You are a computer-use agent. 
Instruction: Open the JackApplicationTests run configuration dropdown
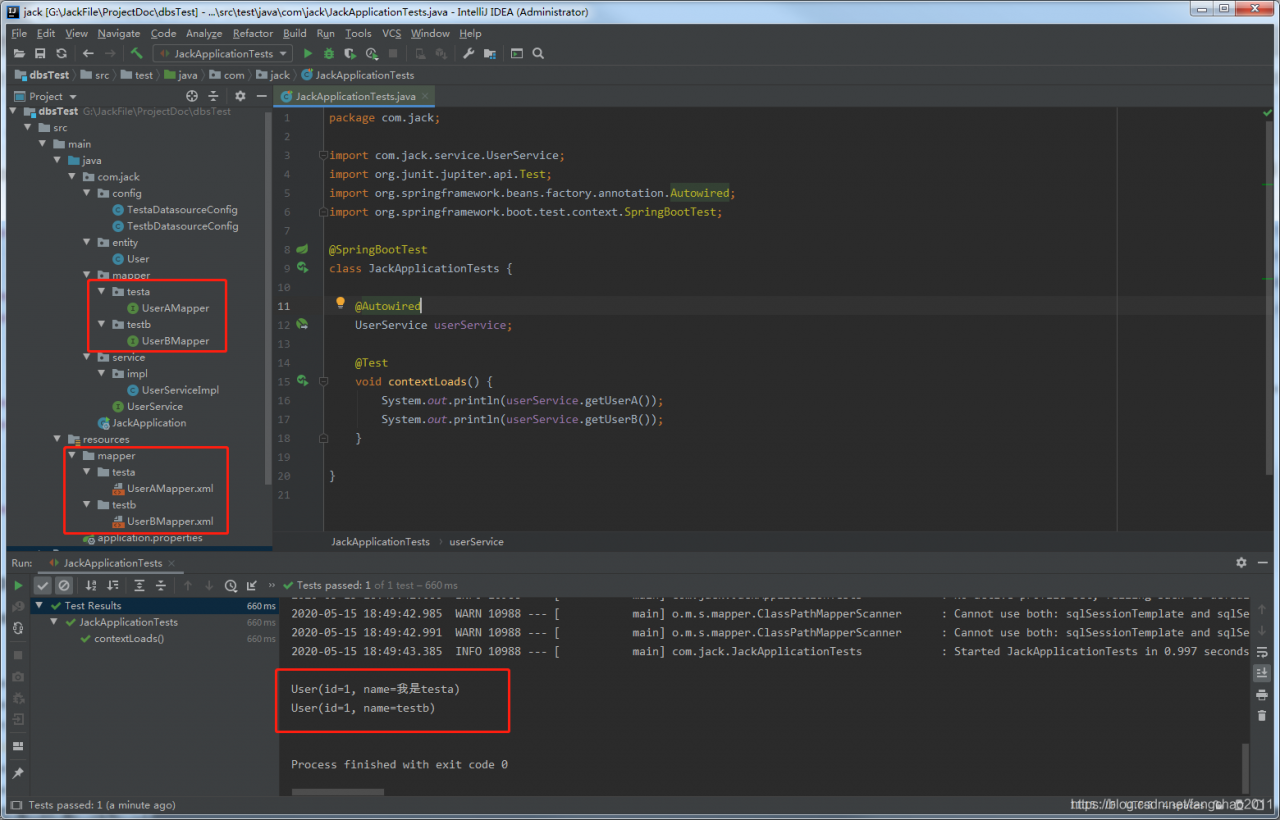(223, 53)
